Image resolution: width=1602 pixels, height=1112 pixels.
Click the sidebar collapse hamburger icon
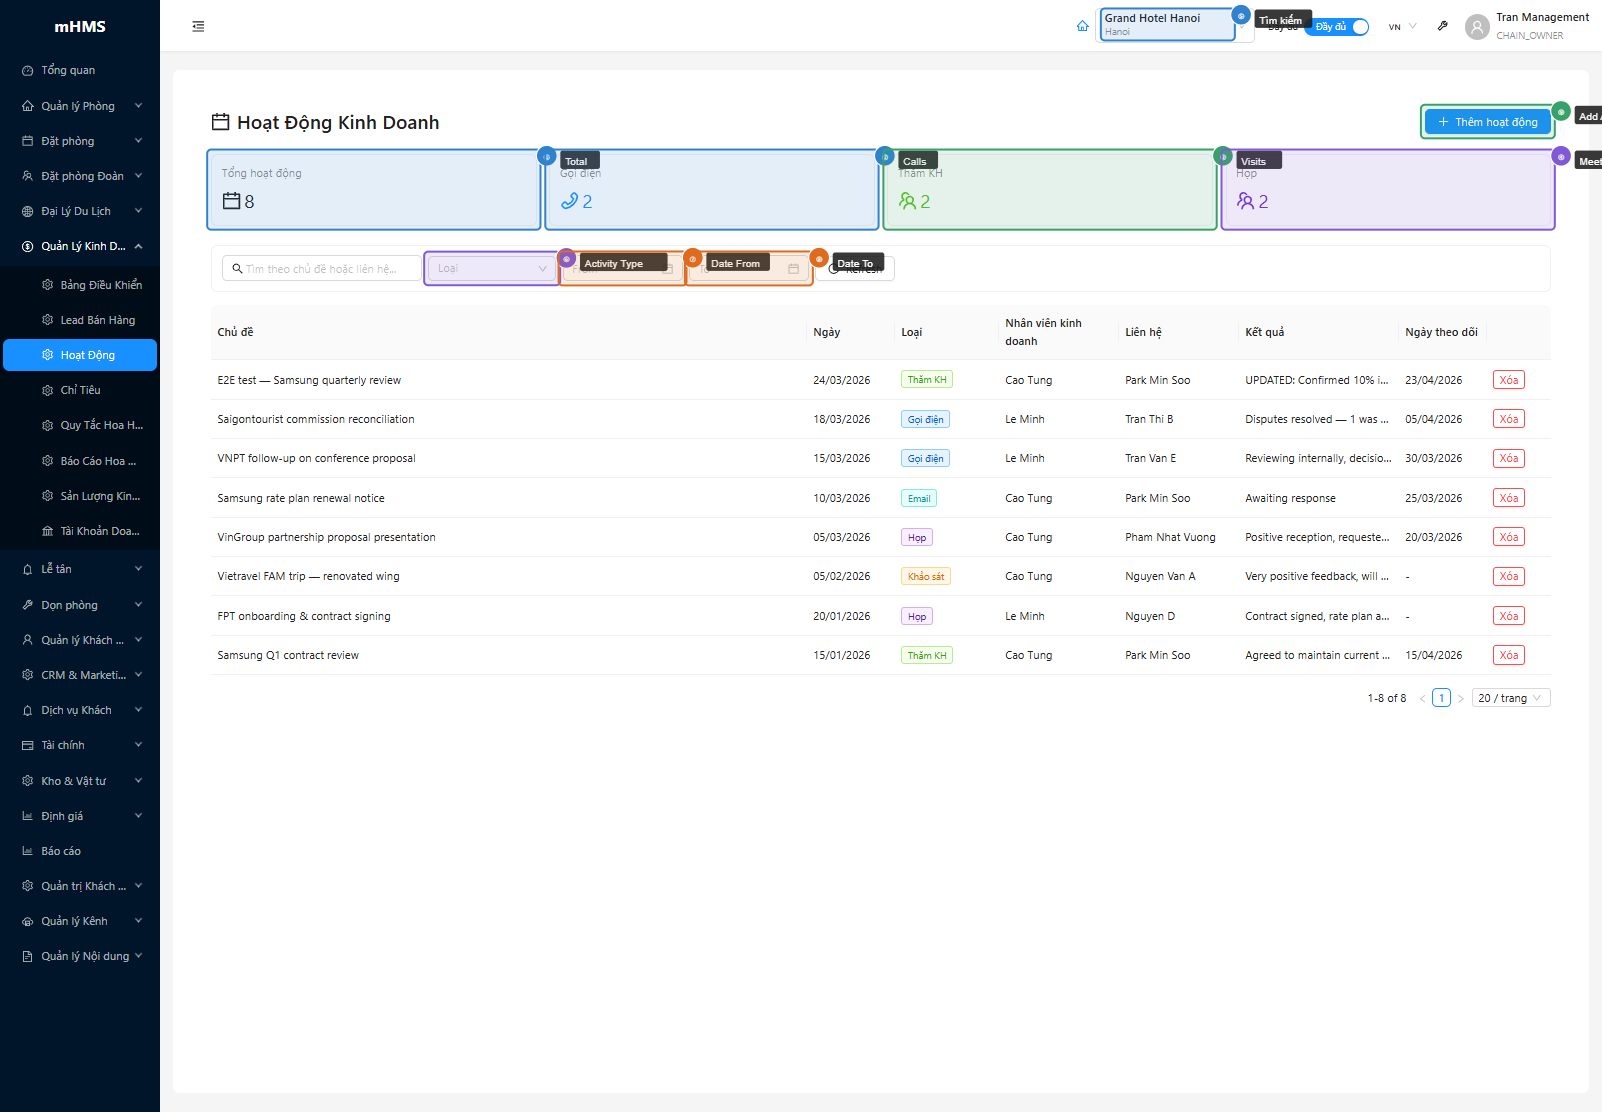[198, 26]
